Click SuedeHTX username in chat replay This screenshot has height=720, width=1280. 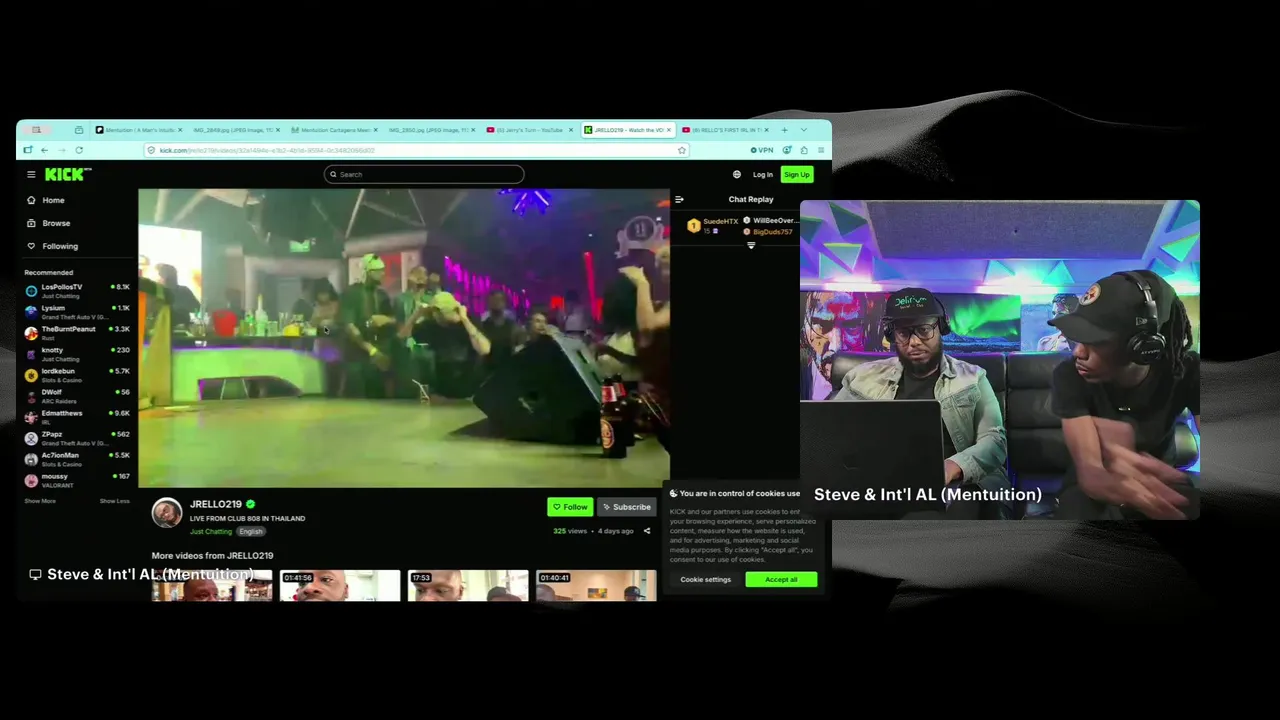coord(720,221)
